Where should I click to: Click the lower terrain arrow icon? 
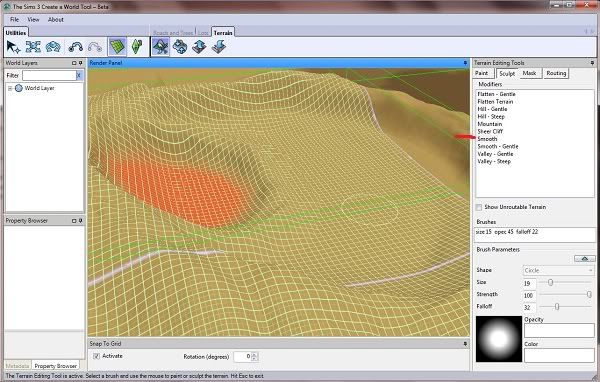pos(218,47)
